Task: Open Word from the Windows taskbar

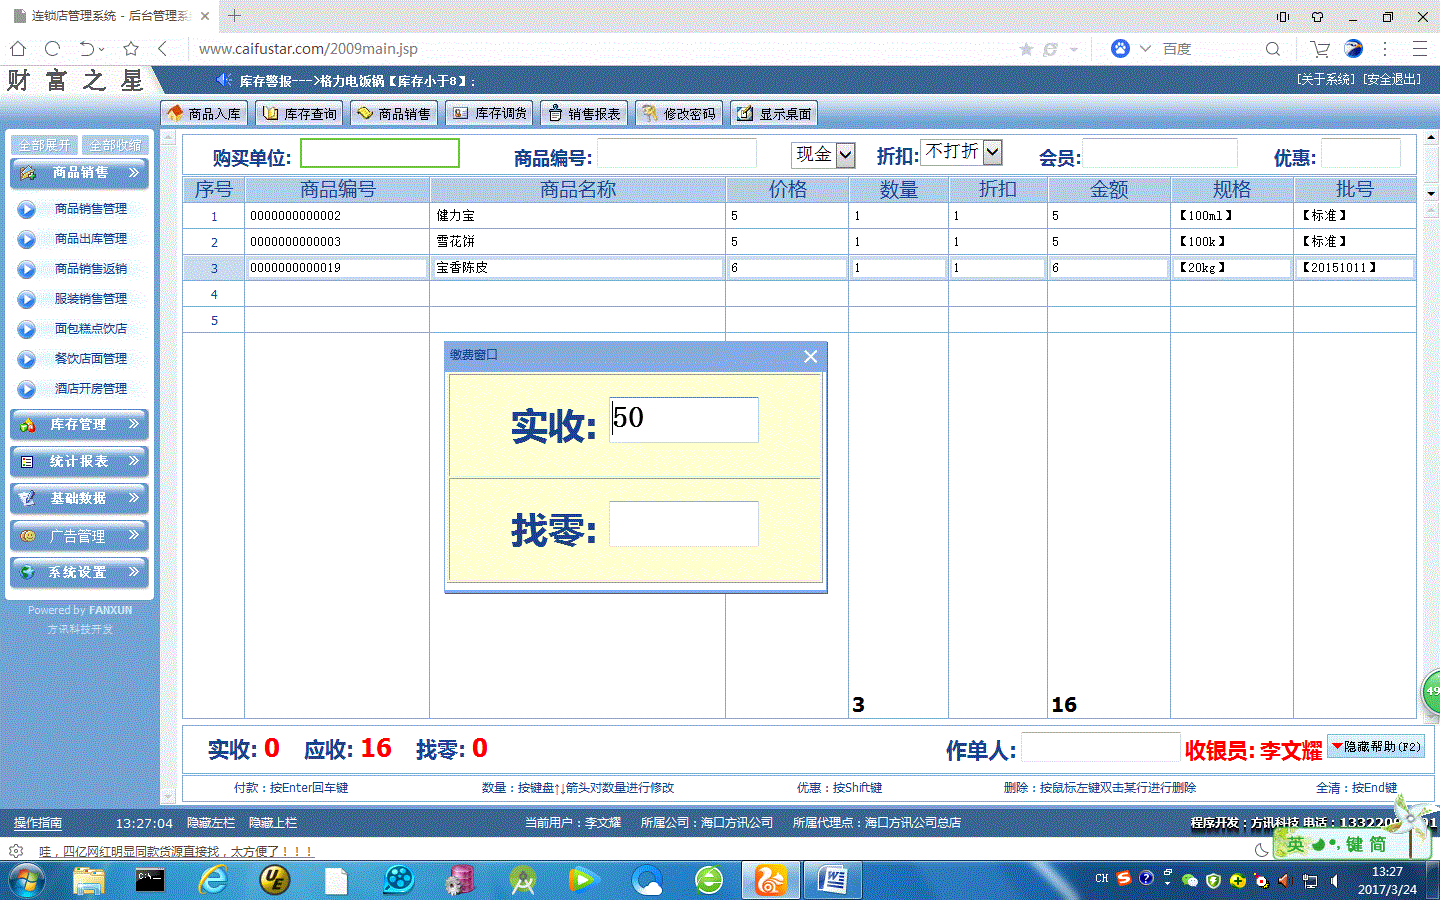Action: tap(832, 880)
